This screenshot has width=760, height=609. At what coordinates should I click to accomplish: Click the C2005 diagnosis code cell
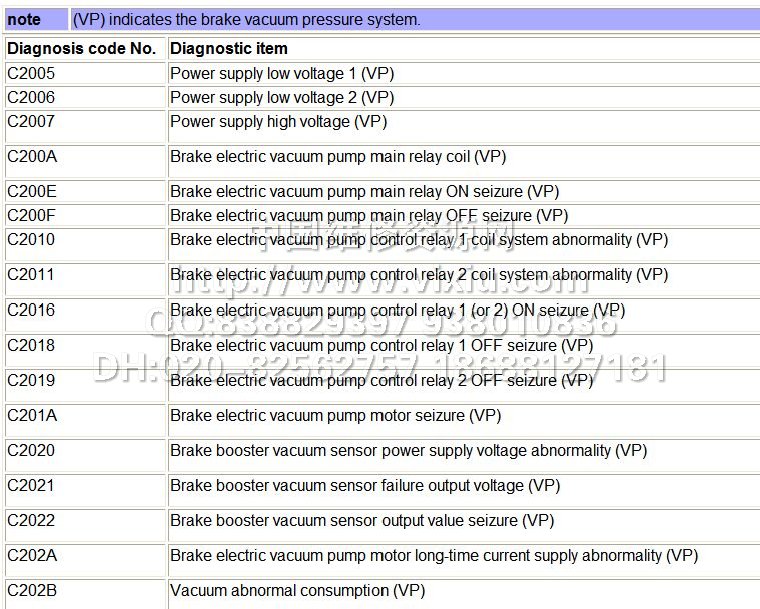tap(31, 73)
